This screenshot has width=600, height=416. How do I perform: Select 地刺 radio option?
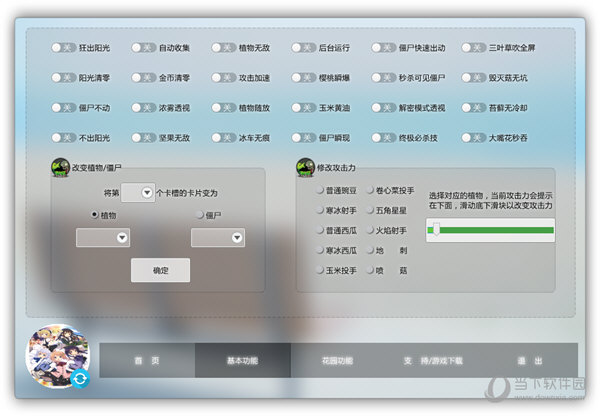click(x=370, y=250)
